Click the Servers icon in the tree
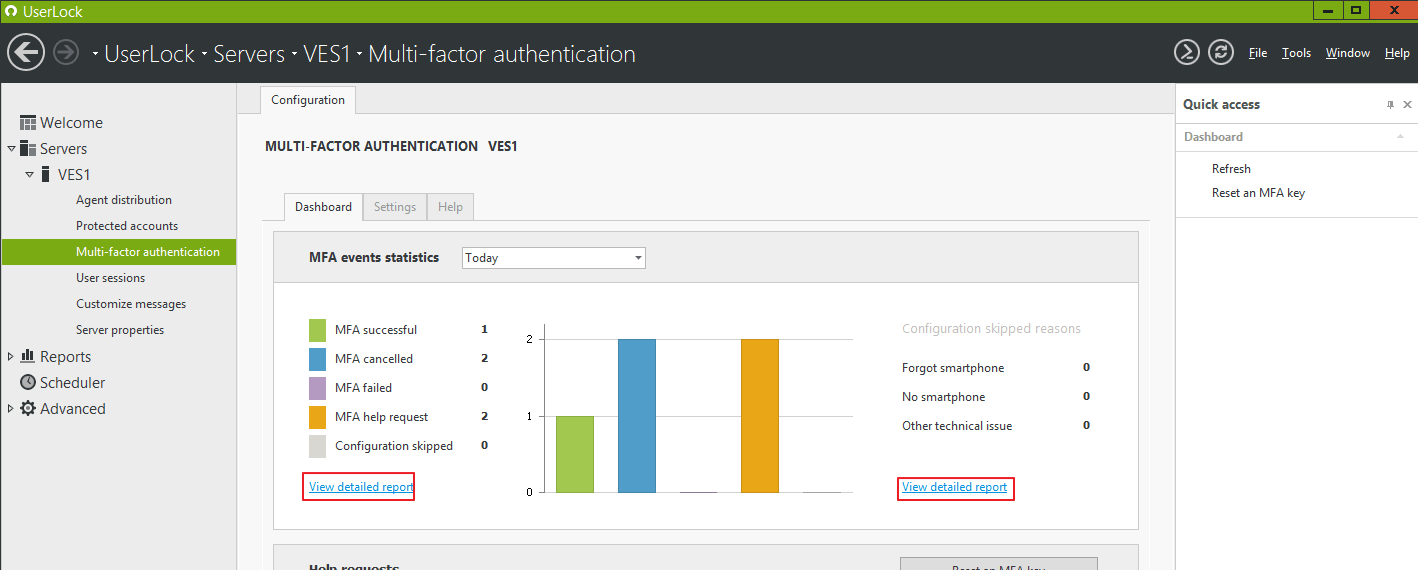Image resolution: width=1418 pixels, height=570 pixels. 28,149
